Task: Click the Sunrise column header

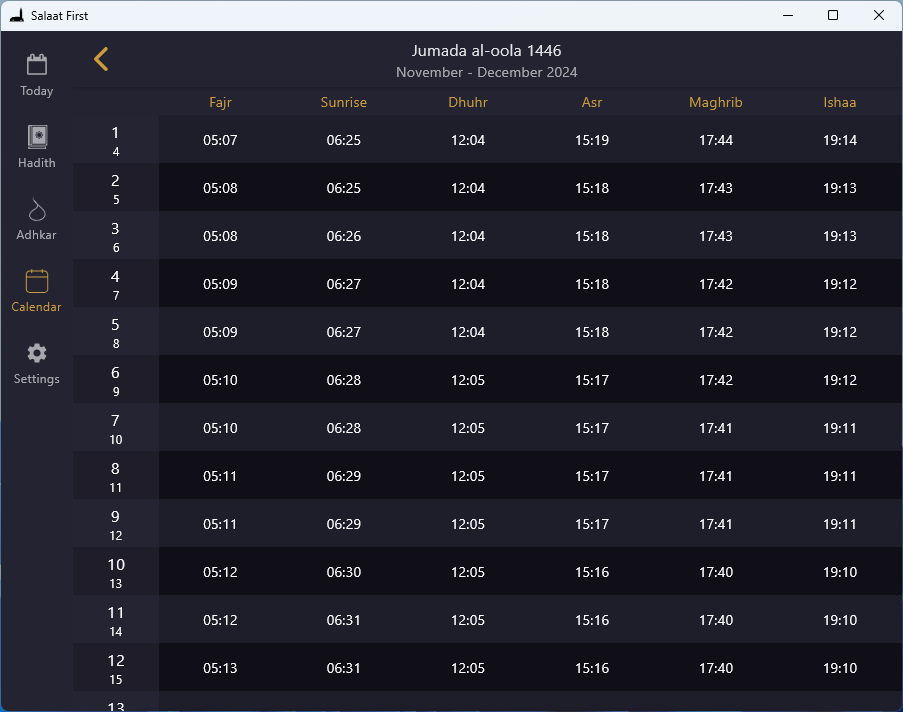Action: 343,102
